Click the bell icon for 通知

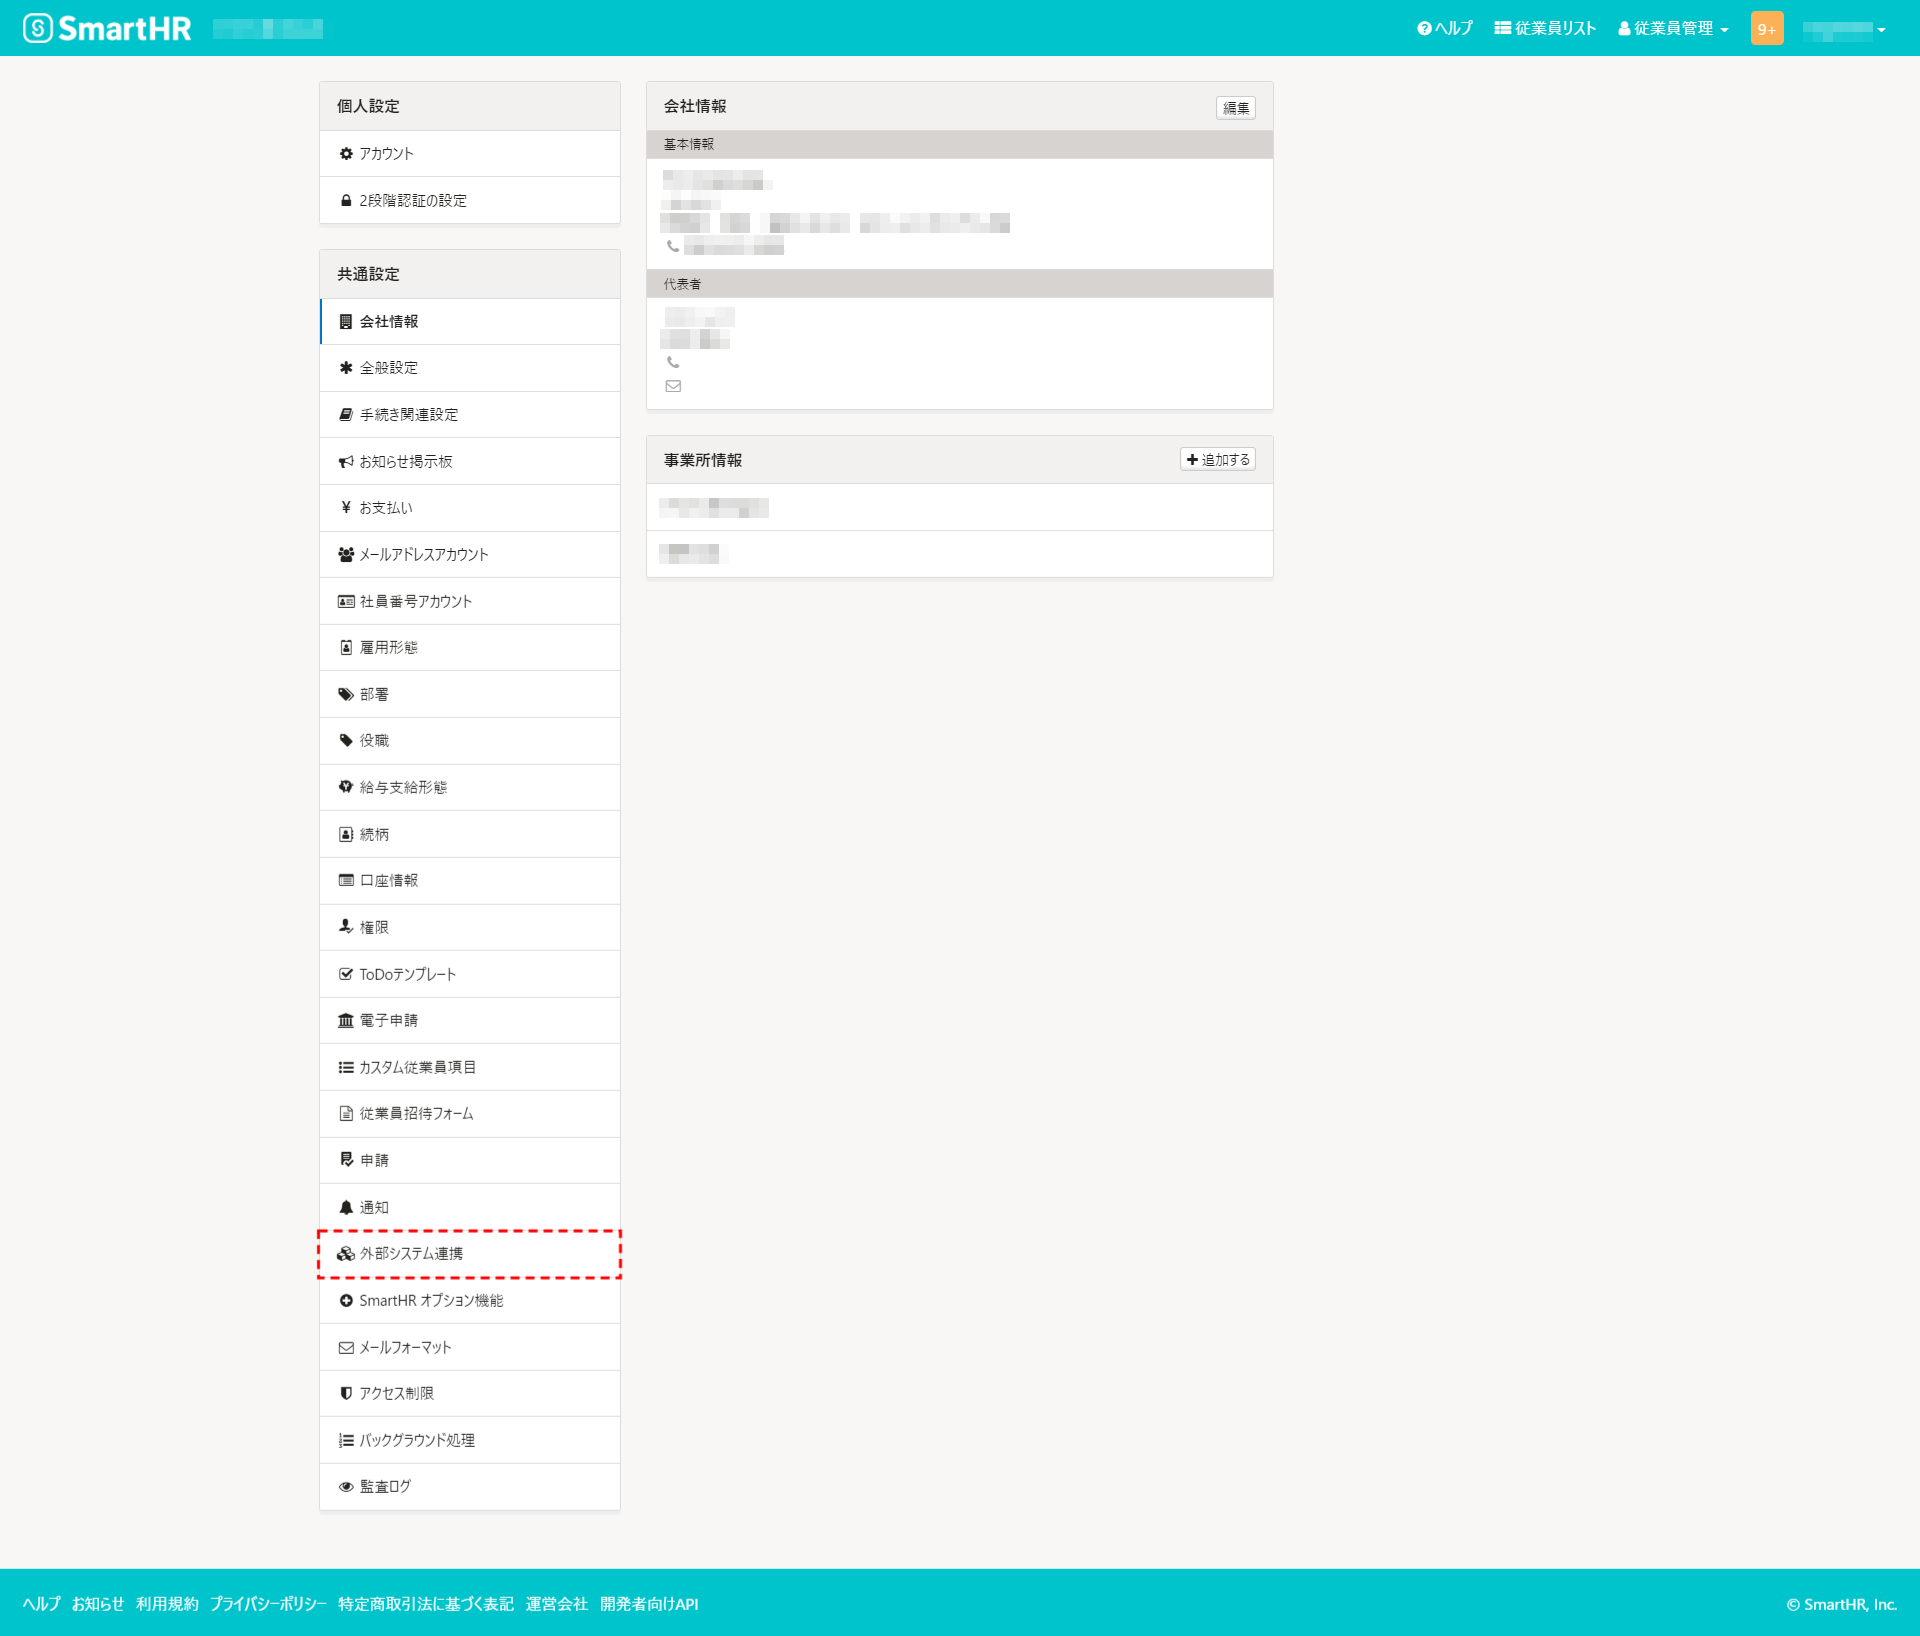(345, 1206)
